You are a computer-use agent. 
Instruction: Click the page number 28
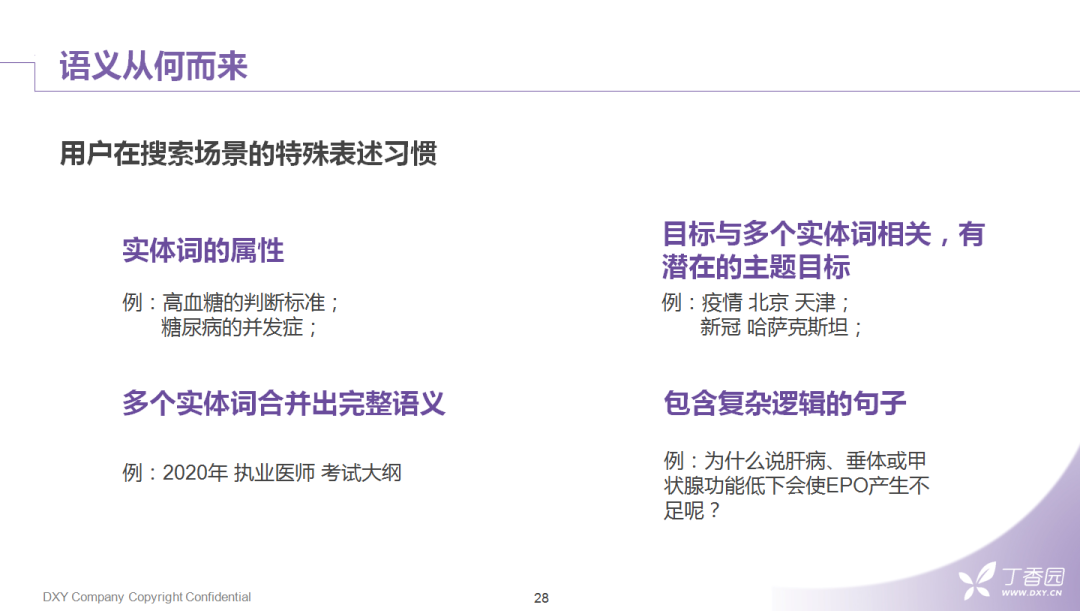541,598
